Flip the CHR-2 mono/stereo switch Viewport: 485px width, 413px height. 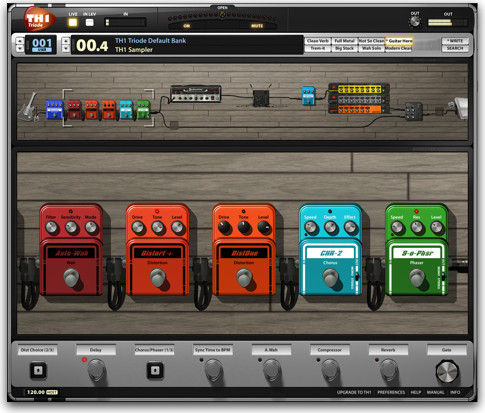357,276
